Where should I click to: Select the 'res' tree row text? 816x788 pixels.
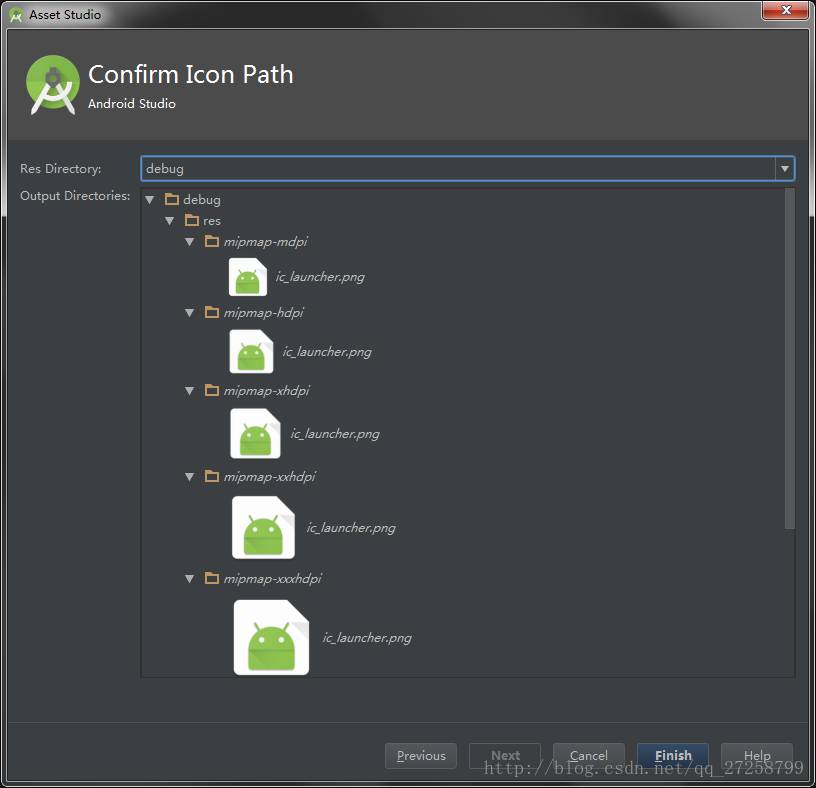212,221
